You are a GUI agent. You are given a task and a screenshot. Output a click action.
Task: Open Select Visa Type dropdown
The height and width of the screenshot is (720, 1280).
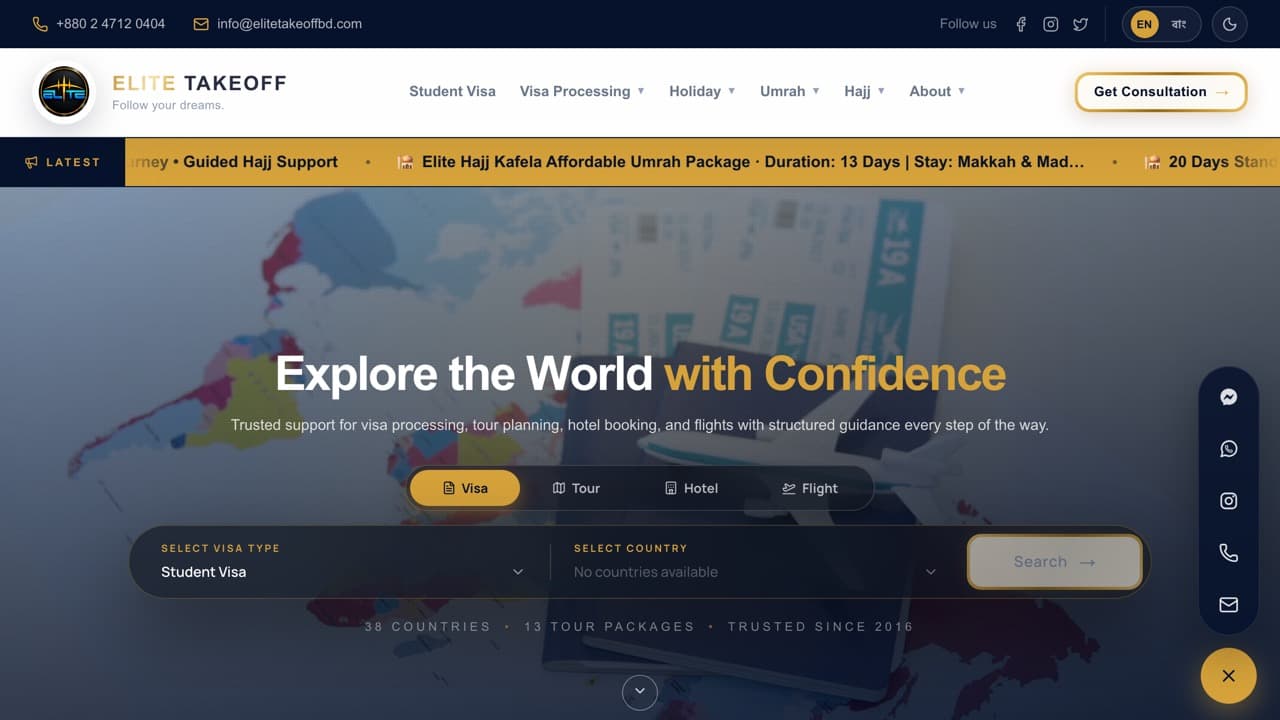(342, 562)
